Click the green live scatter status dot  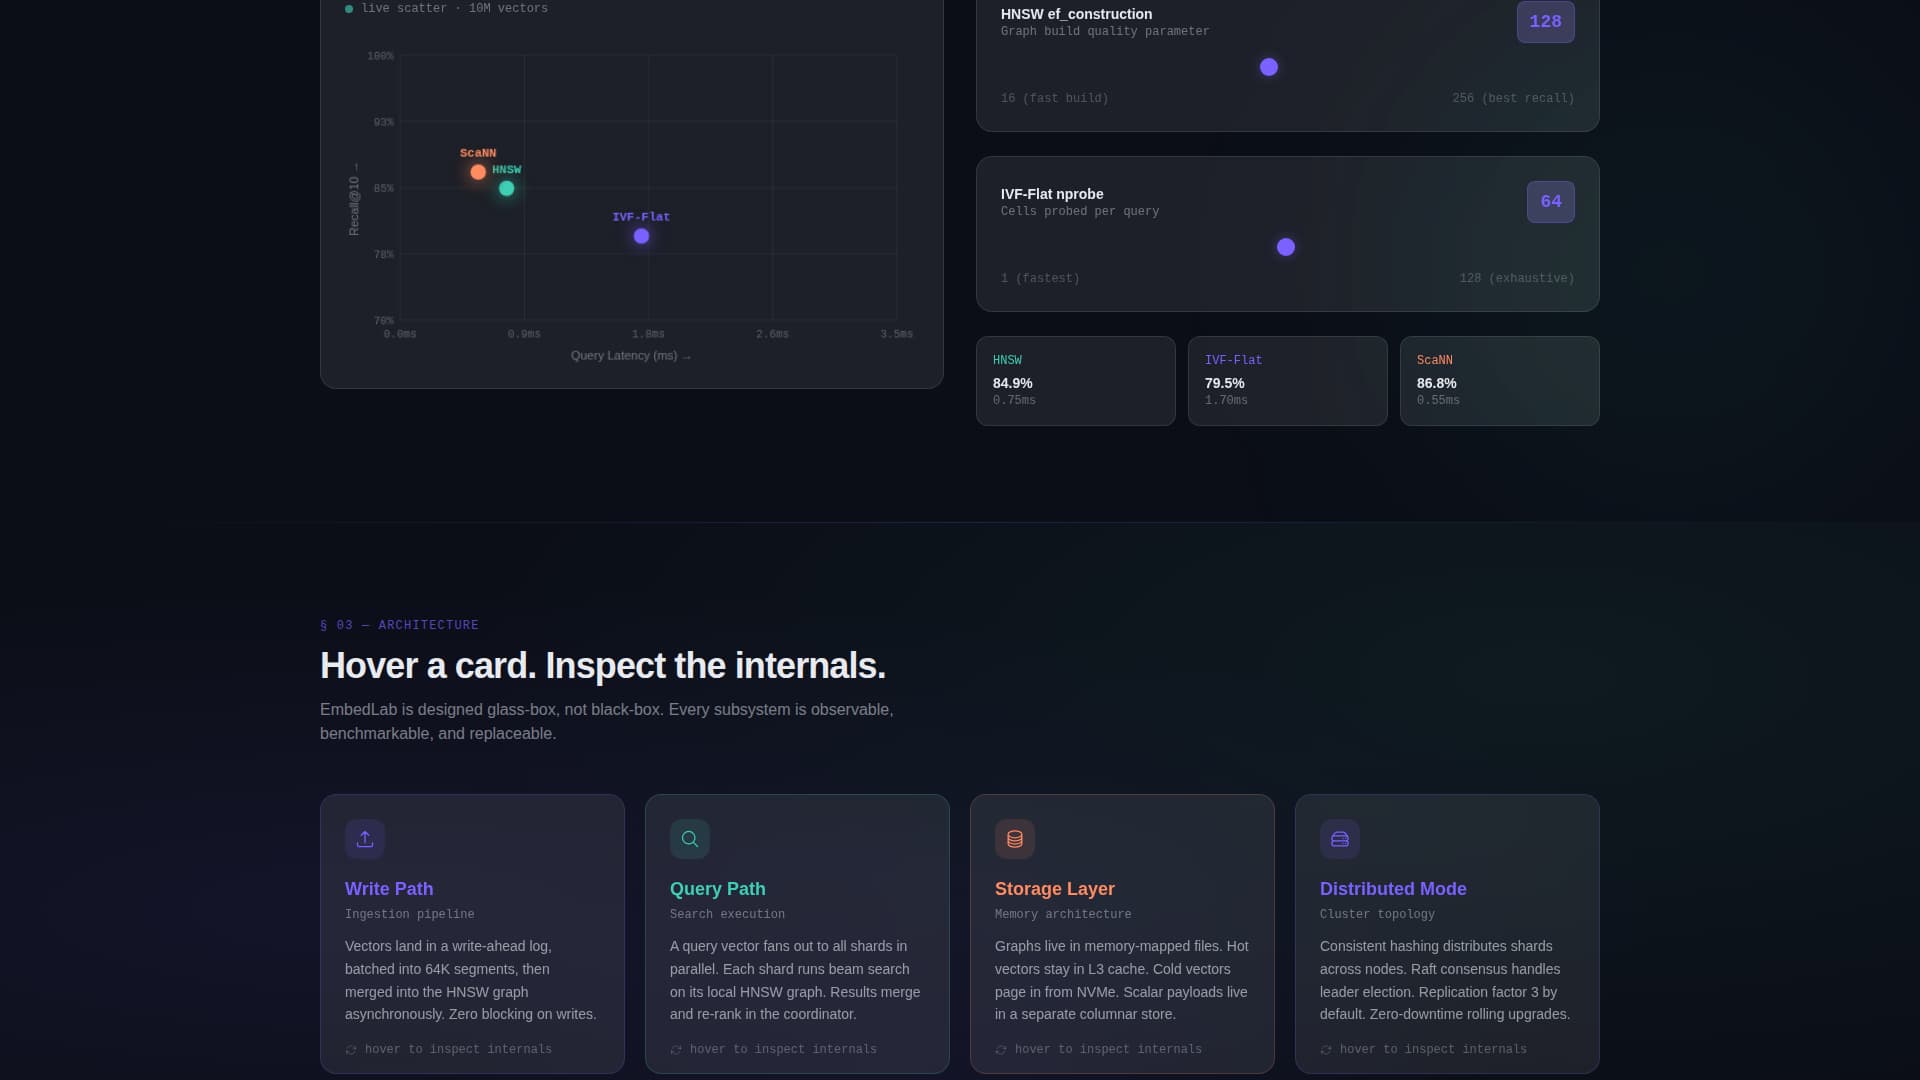[349, 9]
